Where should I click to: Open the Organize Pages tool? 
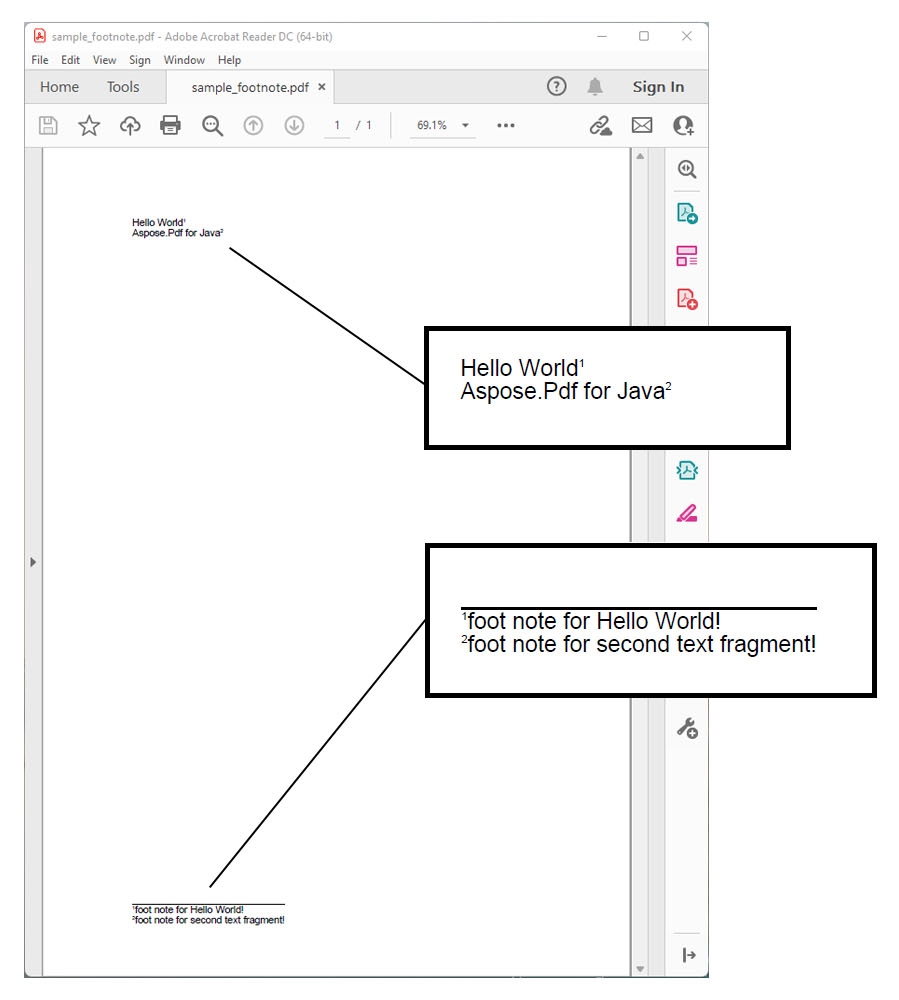coord(686,255)
